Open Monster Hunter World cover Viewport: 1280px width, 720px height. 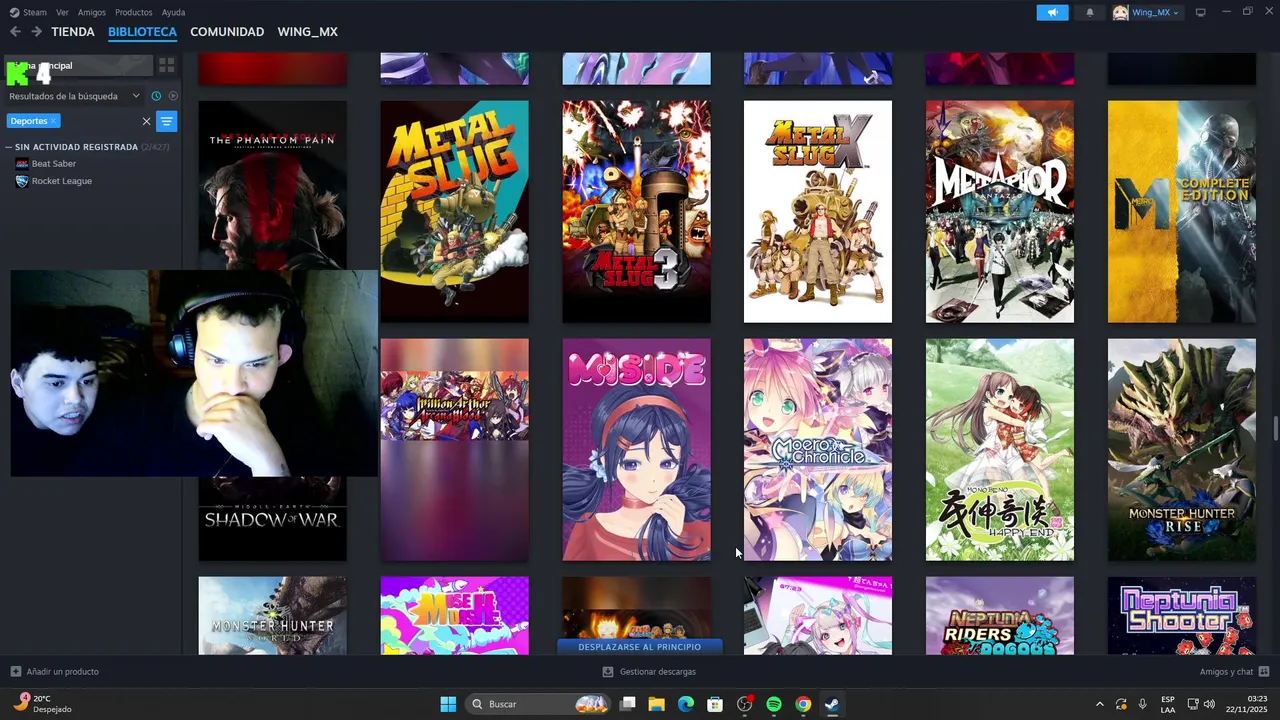(273, 616)
